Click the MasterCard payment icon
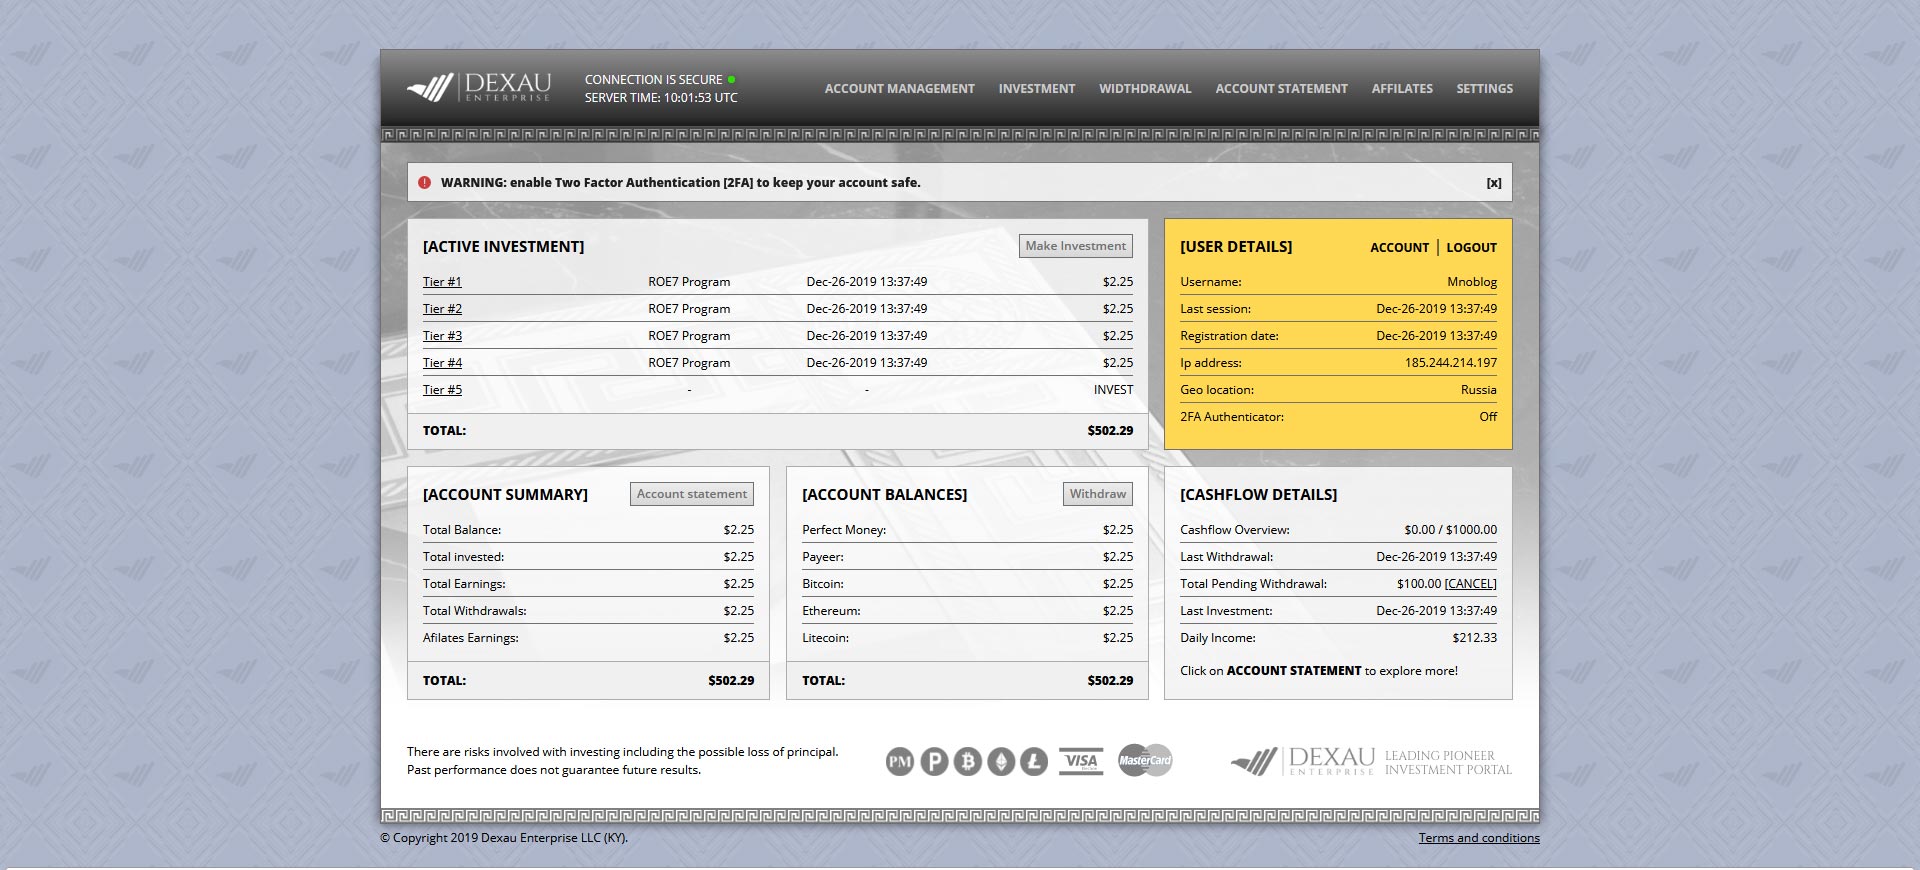The width and height of the screenshot is (1920, 870). 1145,760
